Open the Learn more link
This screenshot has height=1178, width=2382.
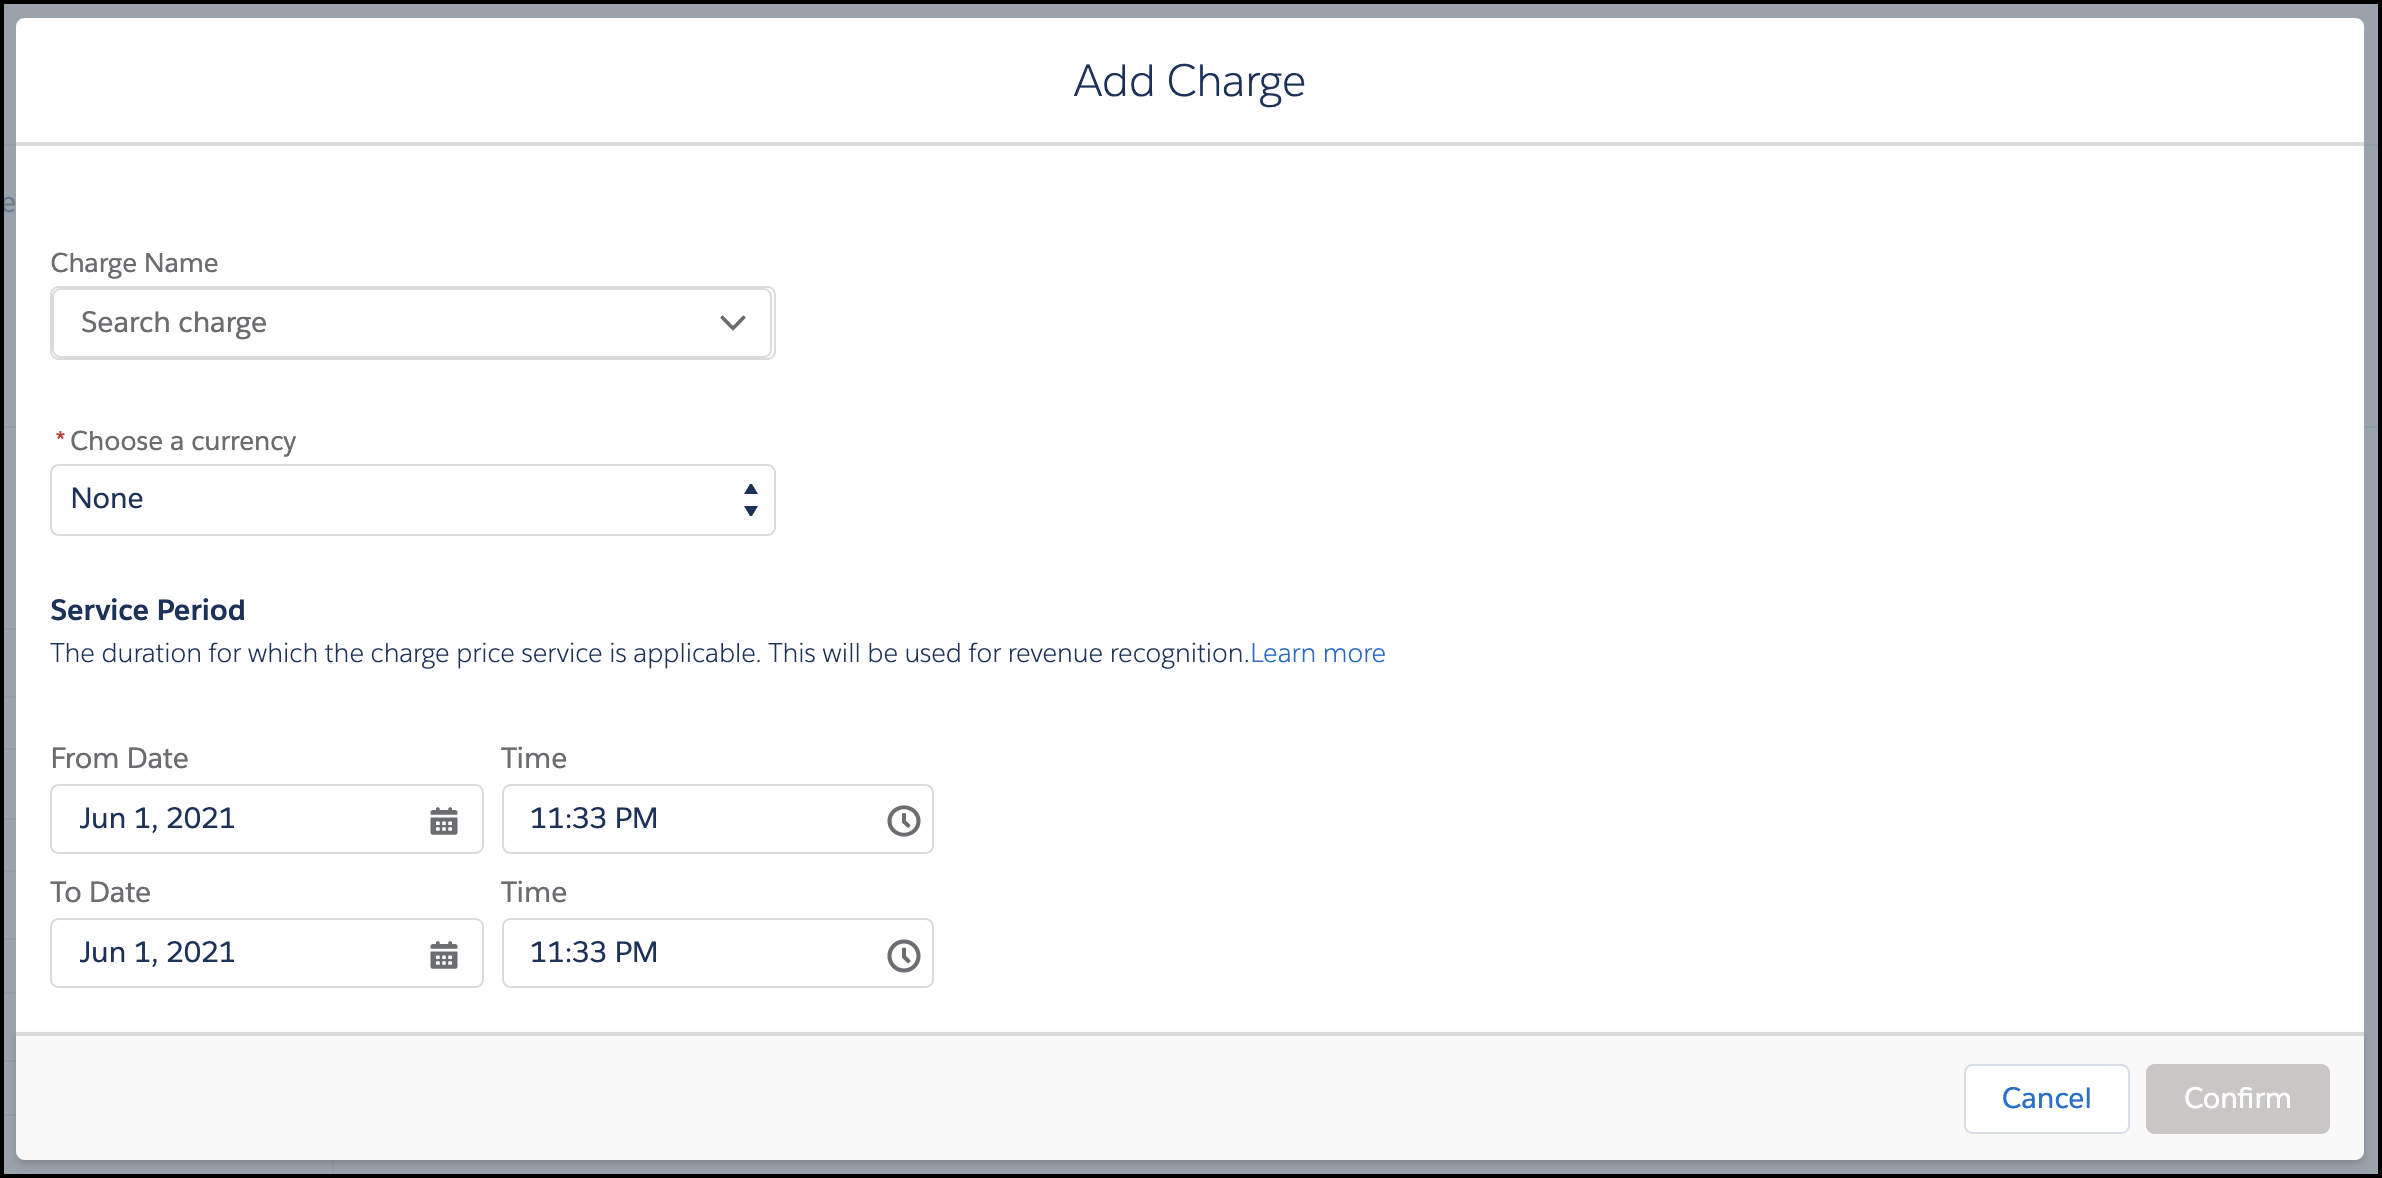pos(1317,653)
